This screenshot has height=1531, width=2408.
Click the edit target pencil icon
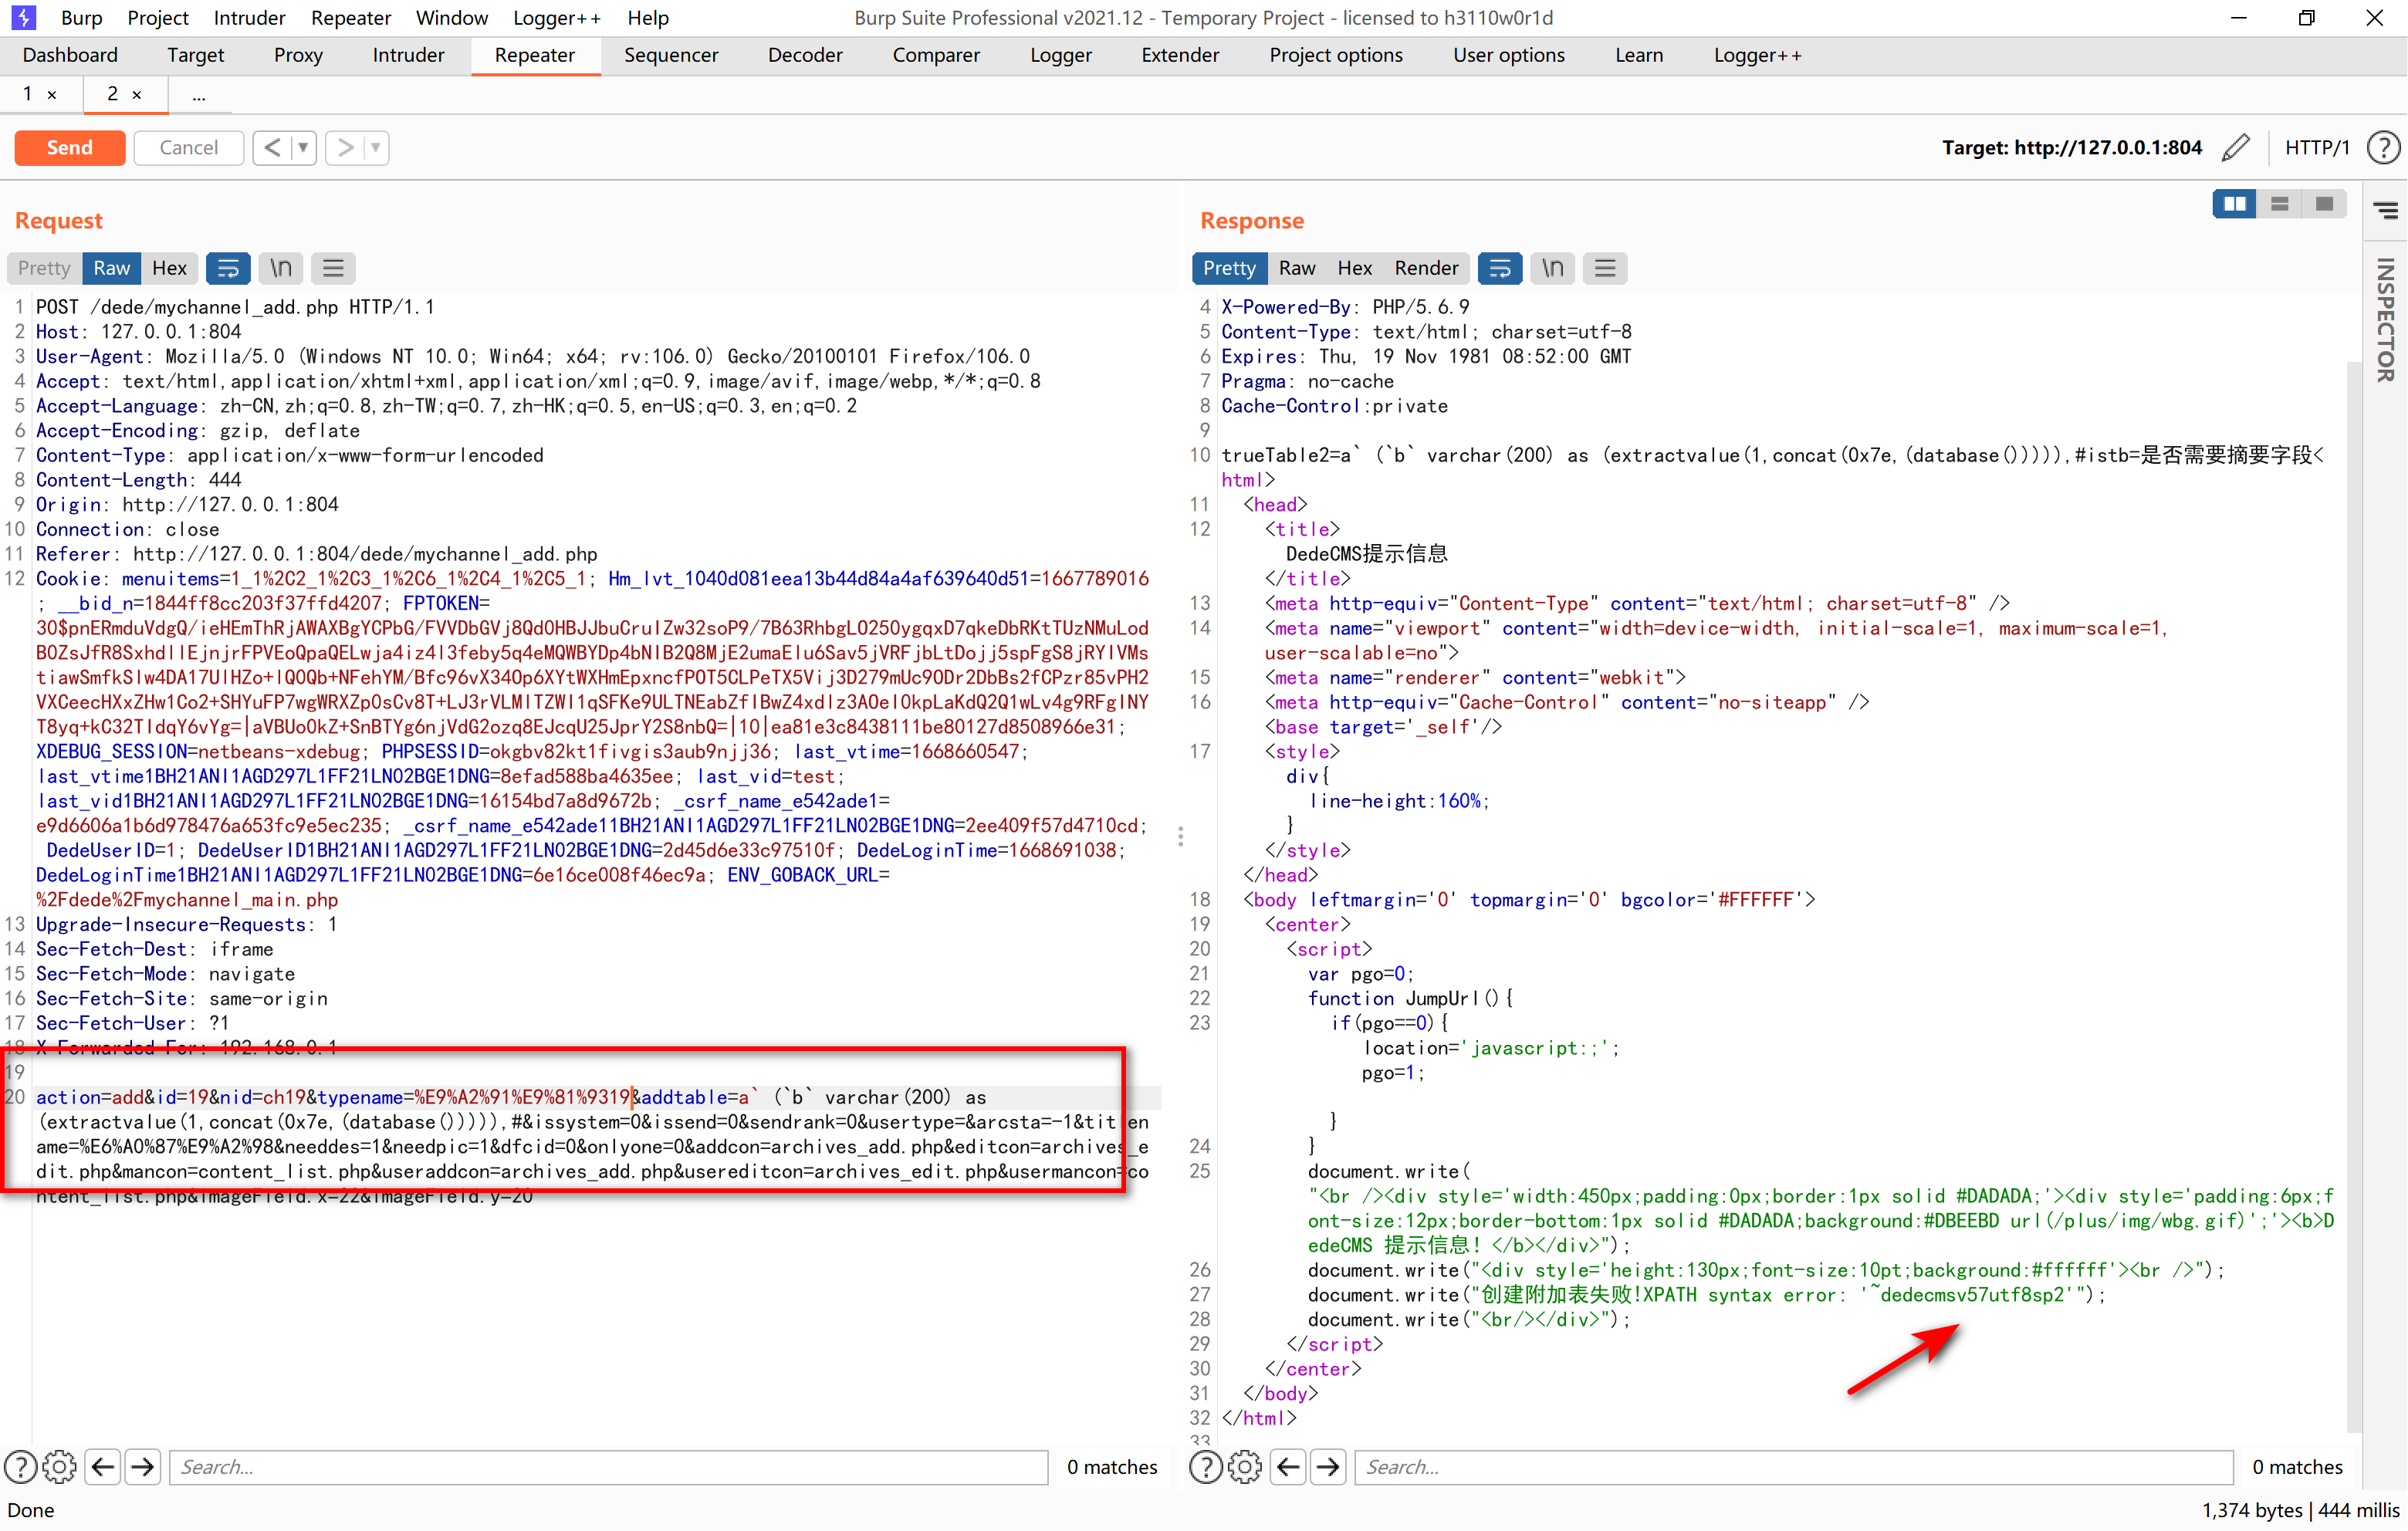[x=2236, y=148]
